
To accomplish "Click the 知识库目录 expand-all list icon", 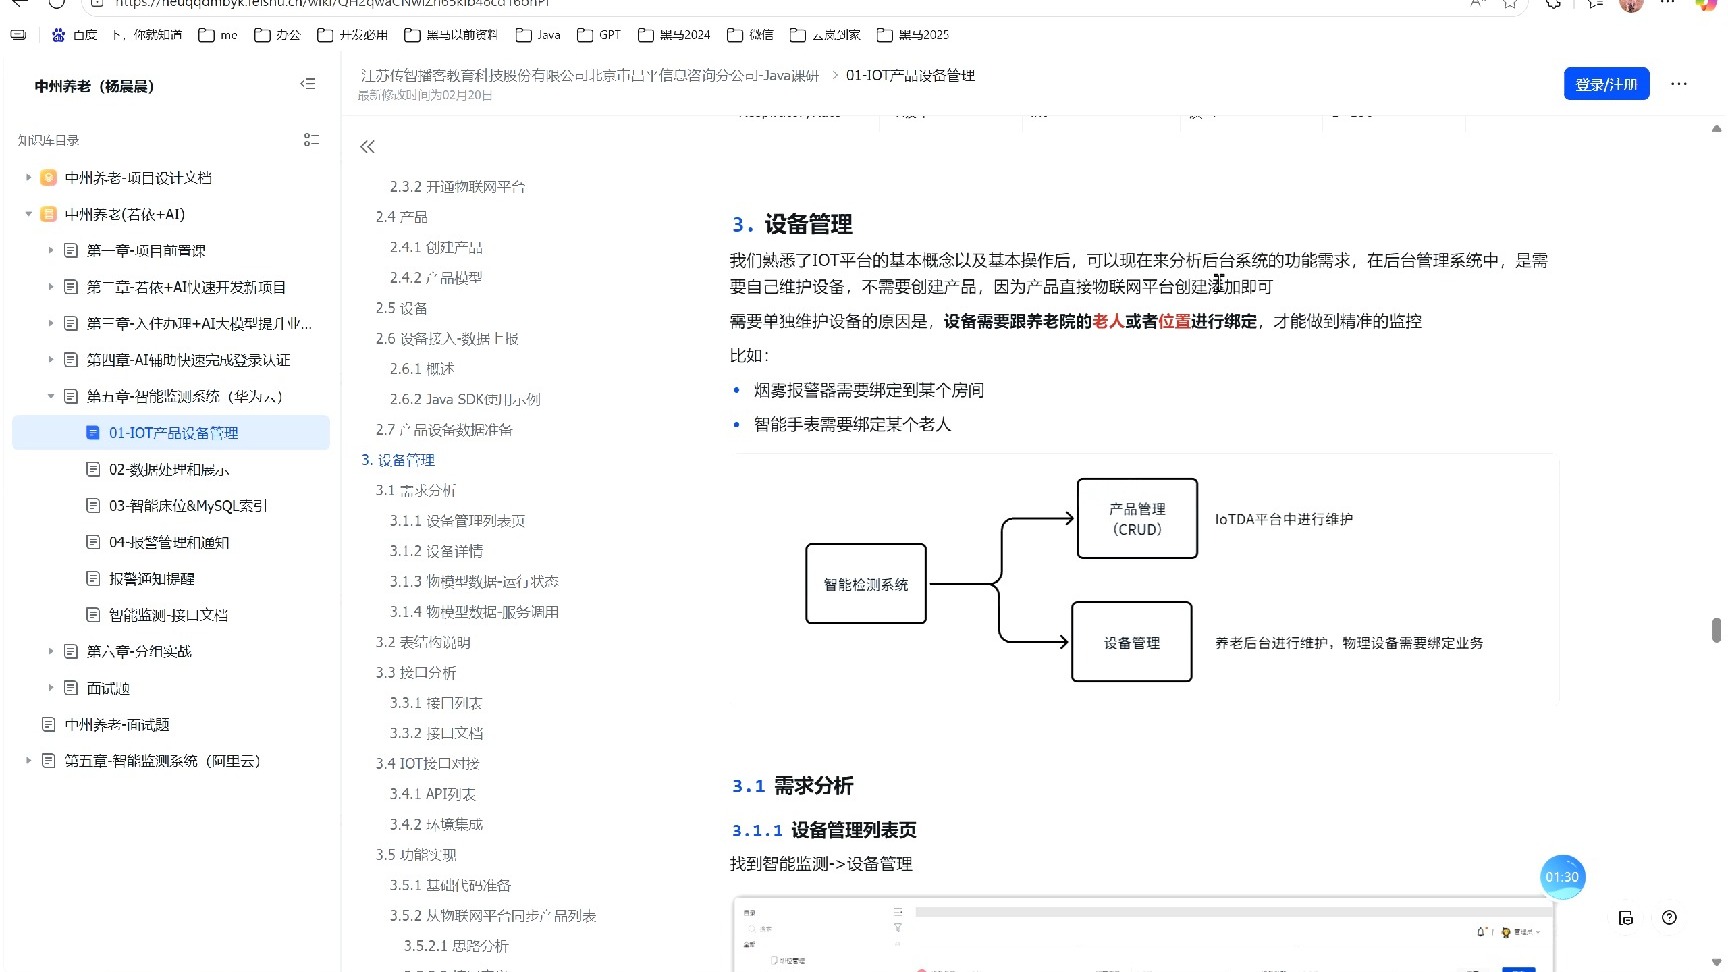I will point(311,140).
